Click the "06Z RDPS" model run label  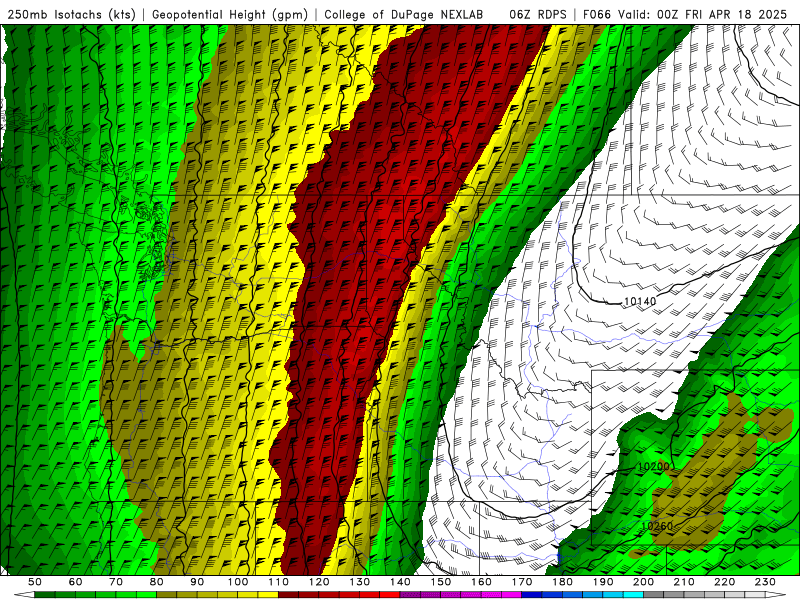pos(538,14)
